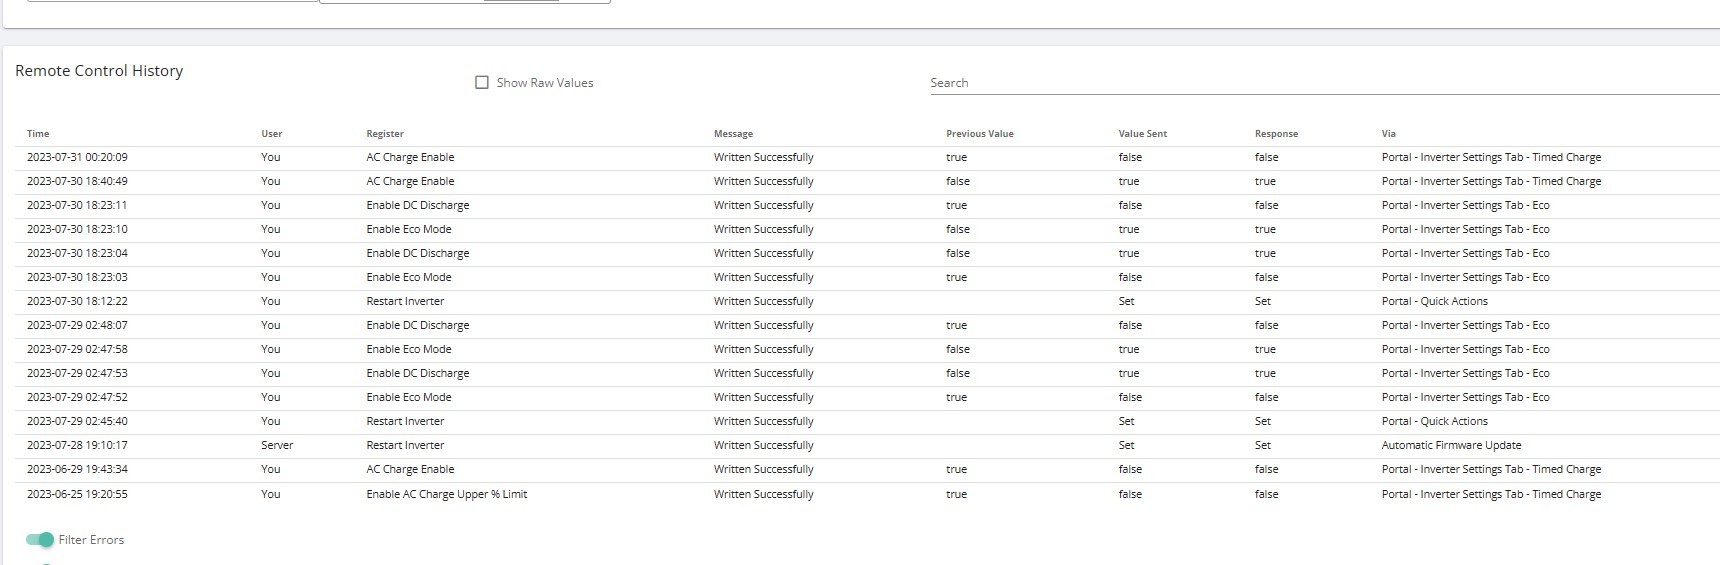Image resolution: width=1720 pixels, height=565 pixels.
Task: Click the Automatic Firmware Update via entry
Action: point(1451,446)
